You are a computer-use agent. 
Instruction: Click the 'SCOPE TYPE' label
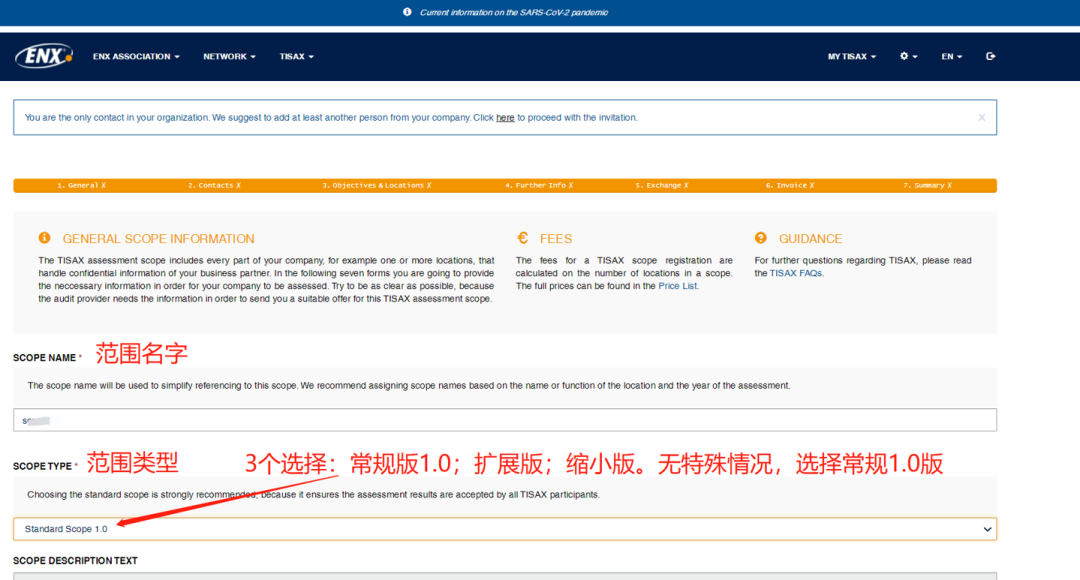(43, 466)
